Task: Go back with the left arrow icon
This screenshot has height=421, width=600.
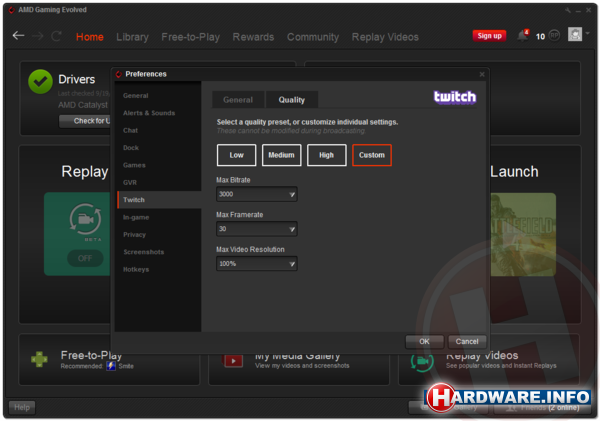Action: [x=18, y=36]
